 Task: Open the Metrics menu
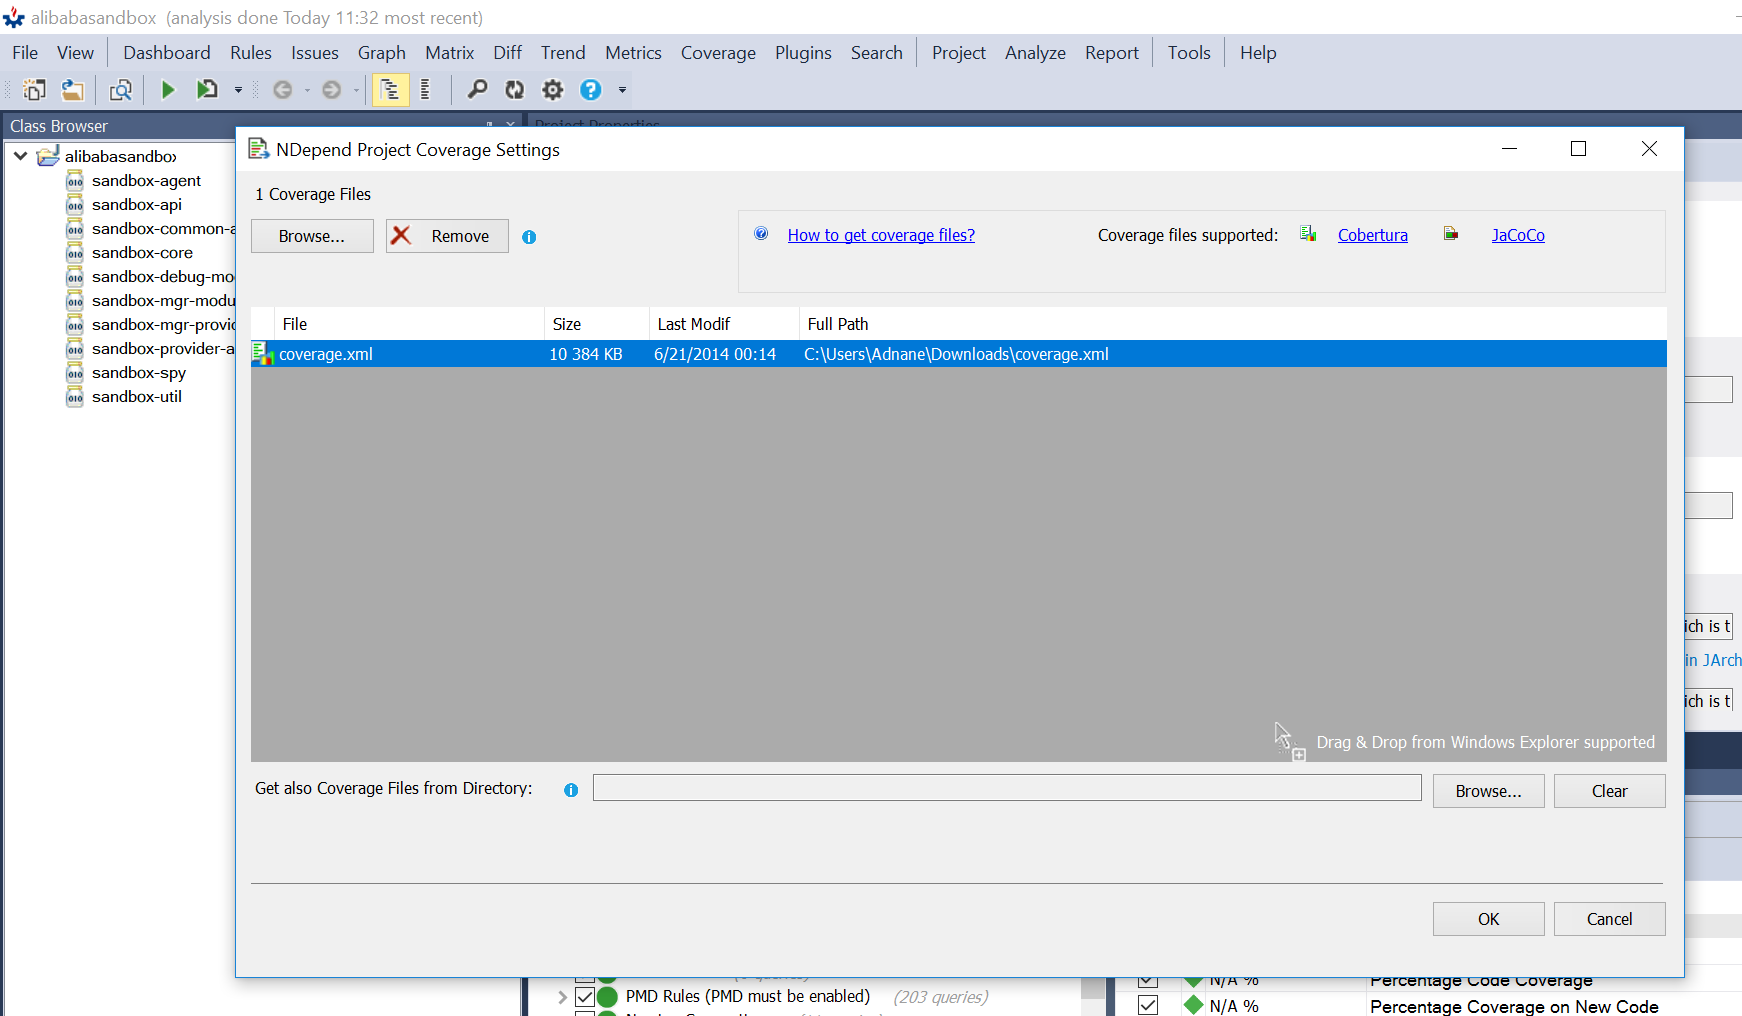[x=633, y=53]
